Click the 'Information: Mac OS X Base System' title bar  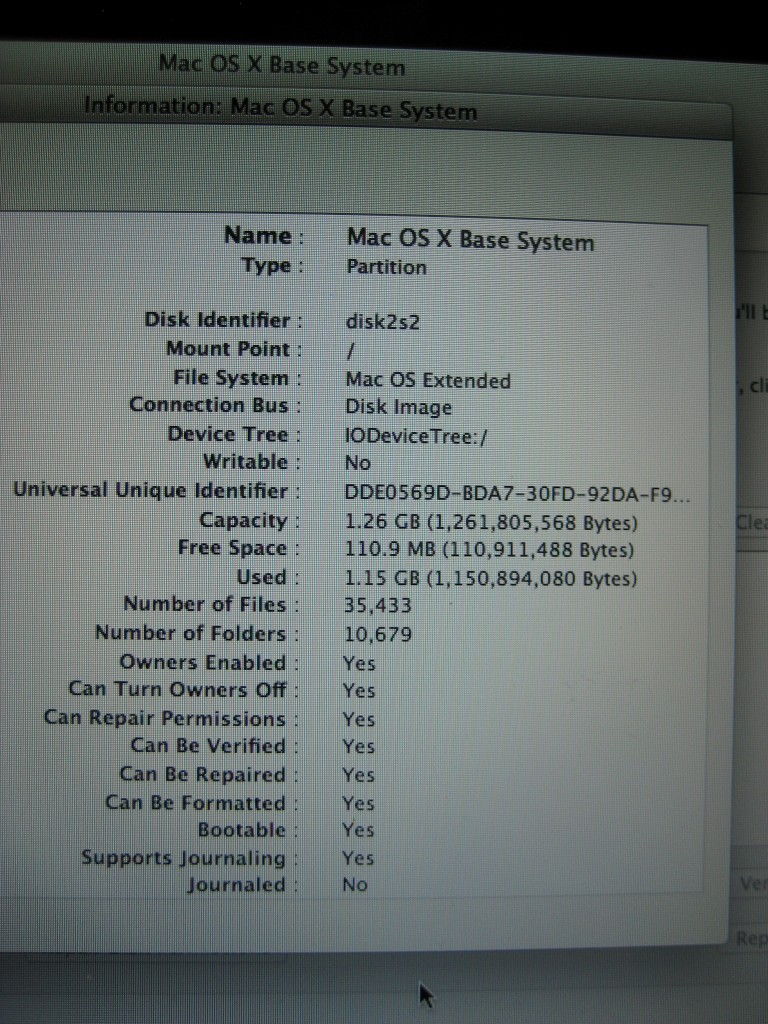coord(281,108)
